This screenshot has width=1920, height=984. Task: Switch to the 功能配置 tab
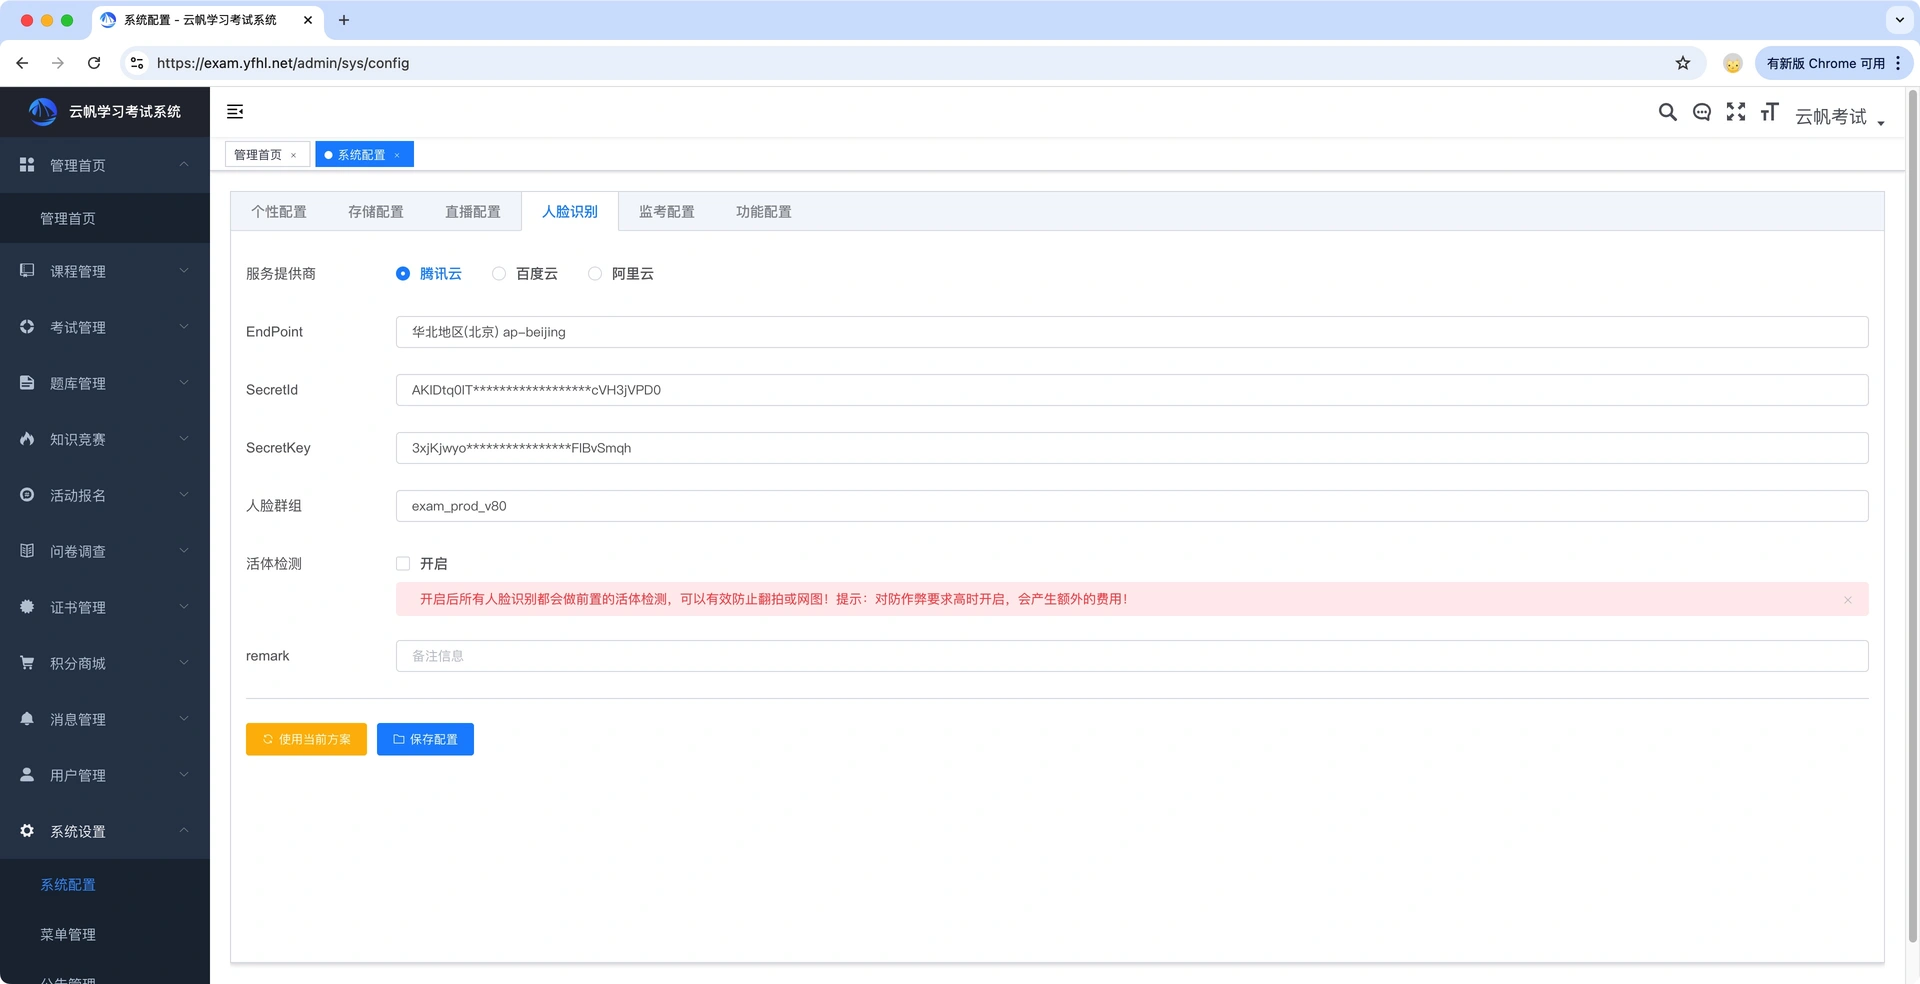764,212
